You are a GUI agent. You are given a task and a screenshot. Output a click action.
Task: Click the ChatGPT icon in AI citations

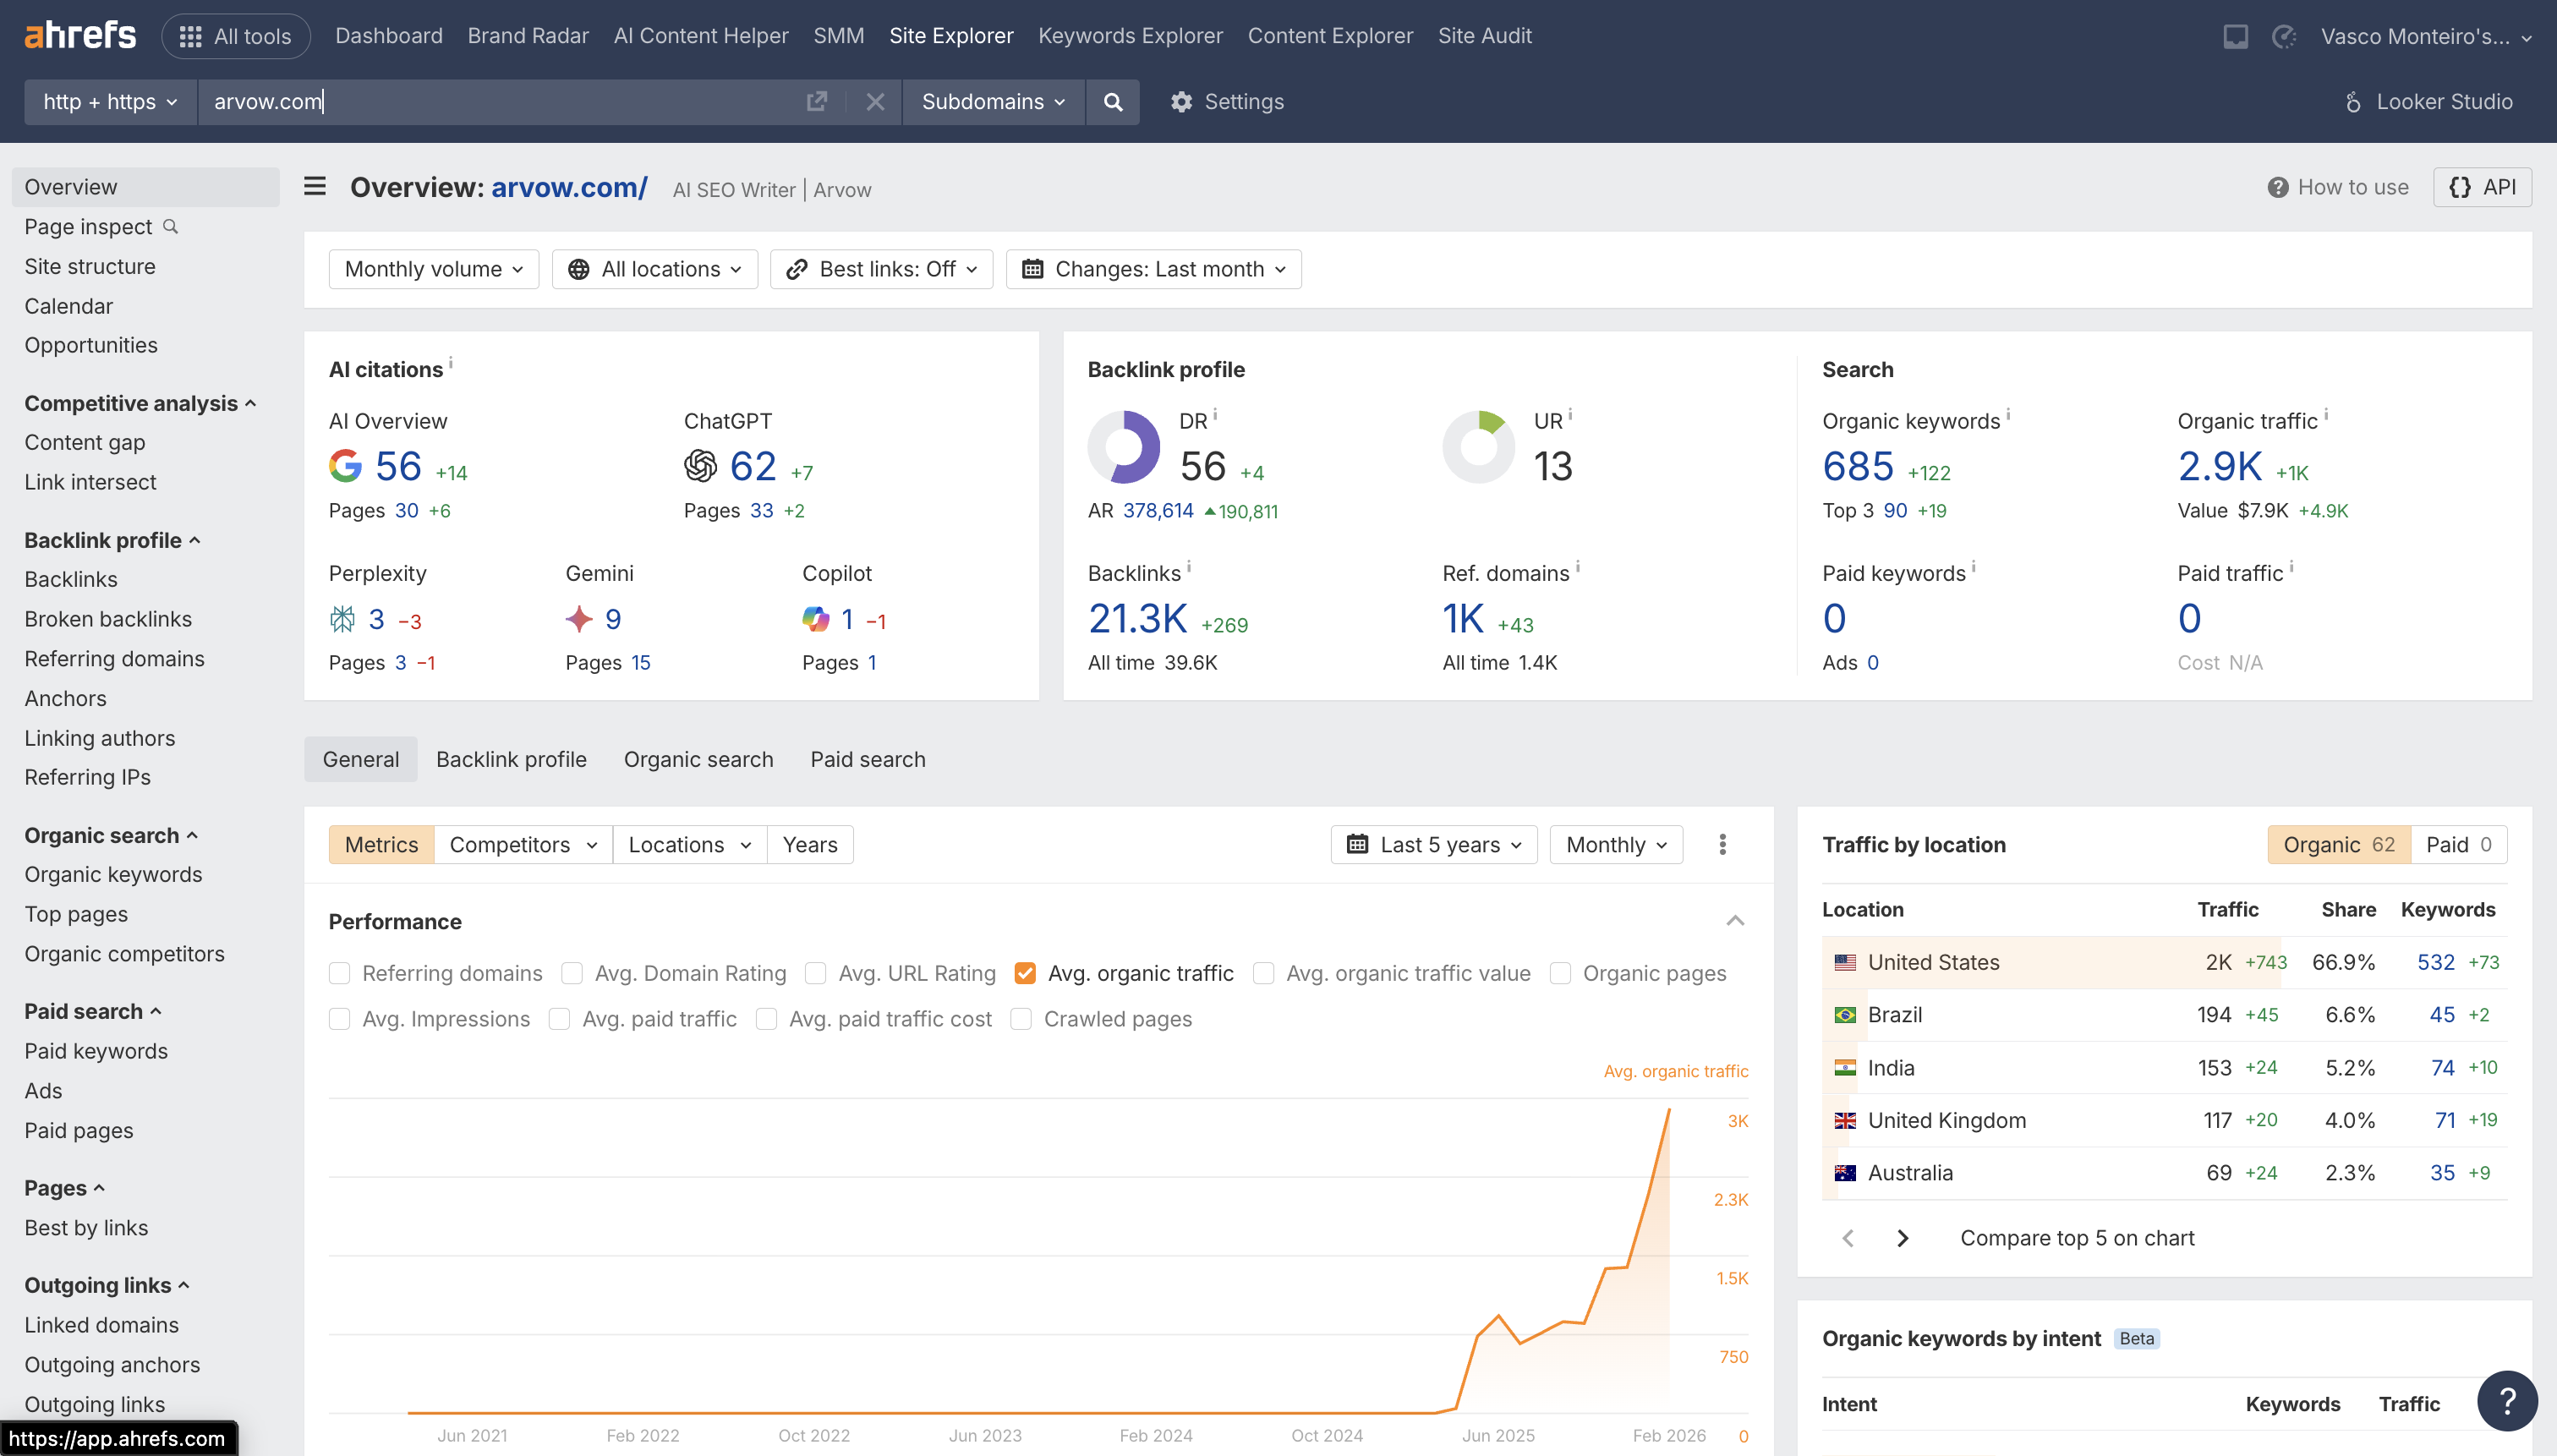click(x=700, y=465)
